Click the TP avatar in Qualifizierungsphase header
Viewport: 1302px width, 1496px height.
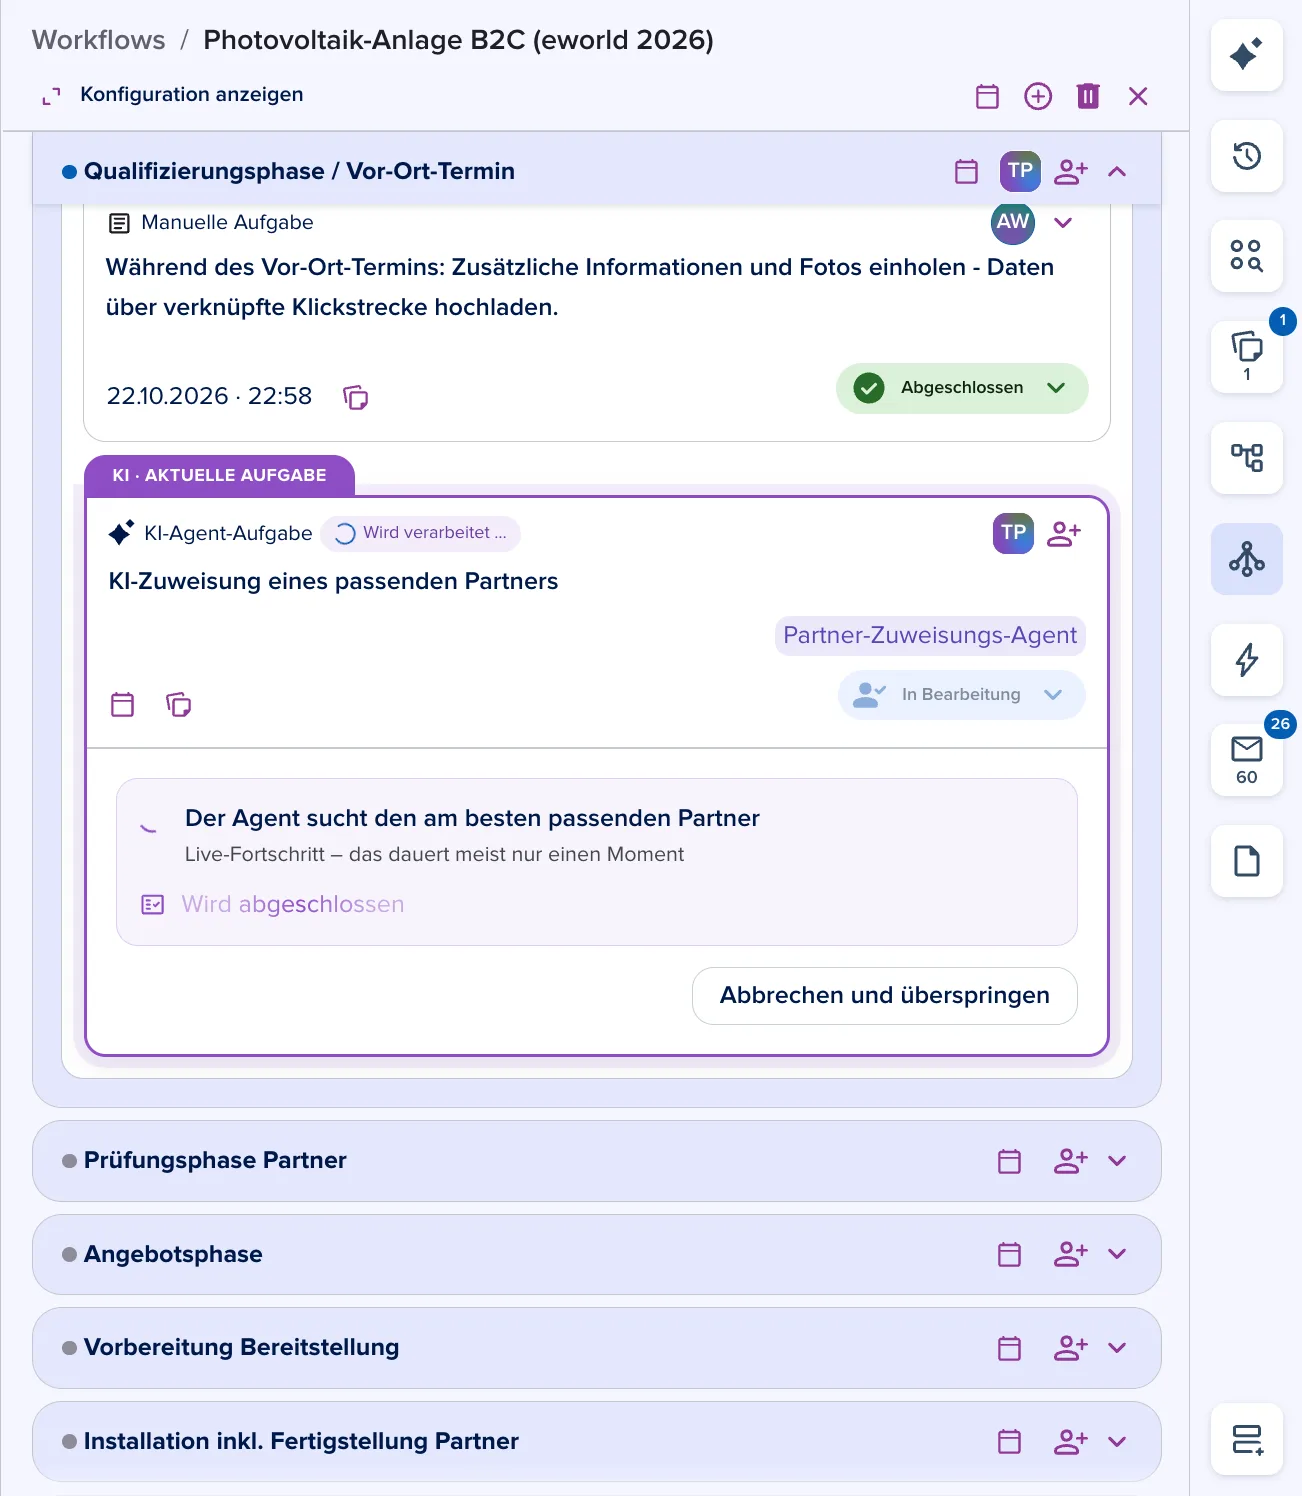tap(1020, 171)
